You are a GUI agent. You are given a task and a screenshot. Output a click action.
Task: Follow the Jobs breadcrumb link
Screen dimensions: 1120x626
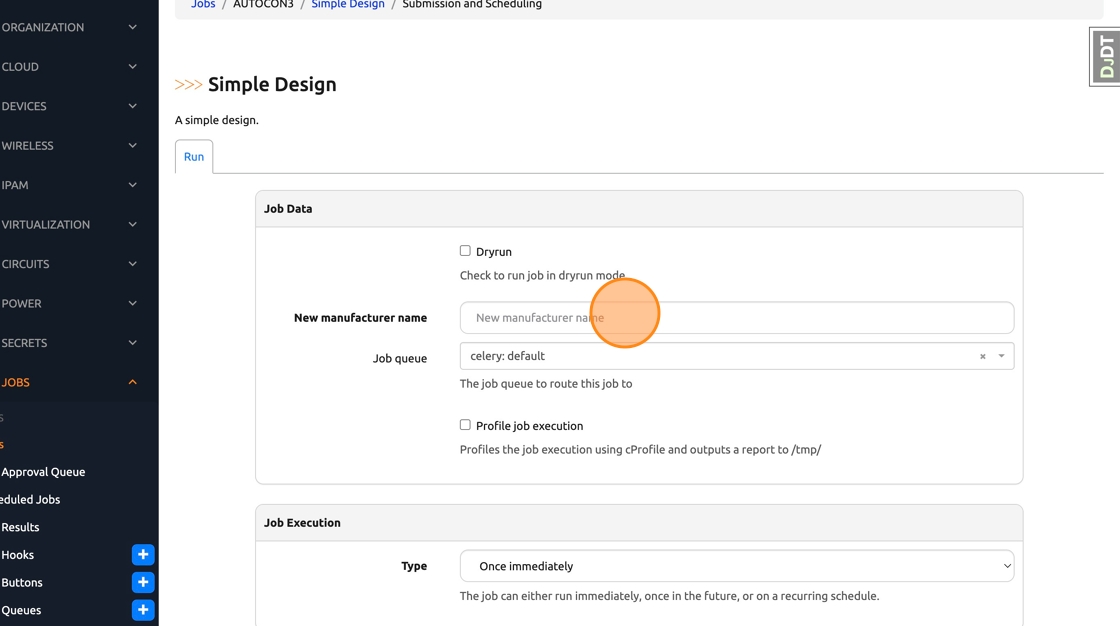(x=203, y=5)
